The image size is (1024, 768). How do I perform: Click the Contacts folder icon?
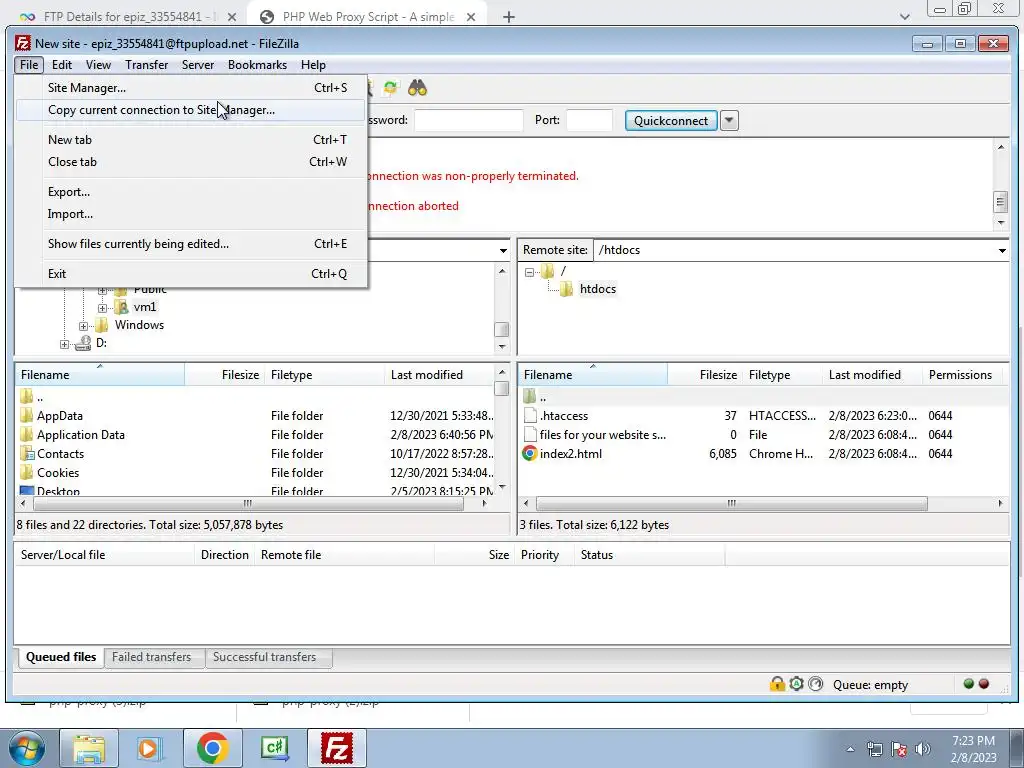(x=27, y=453)
